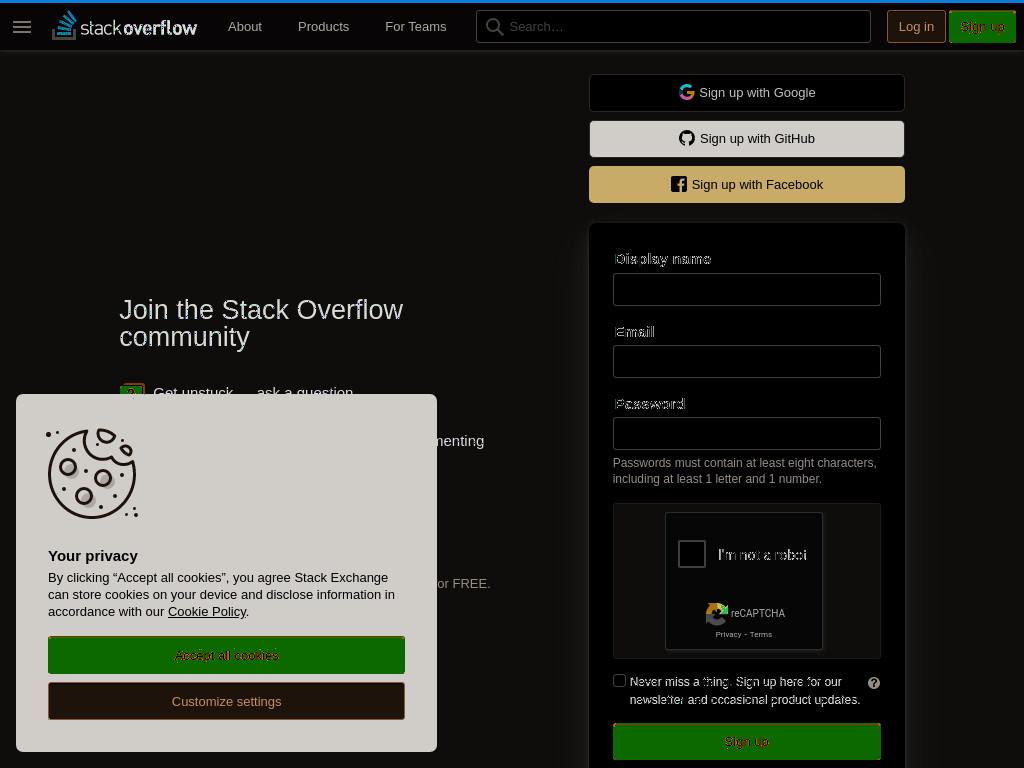The width and height of the screenshot is (1024, 768).
Task: Click the search magnifier icon
Action: click(x=494, y=27)
